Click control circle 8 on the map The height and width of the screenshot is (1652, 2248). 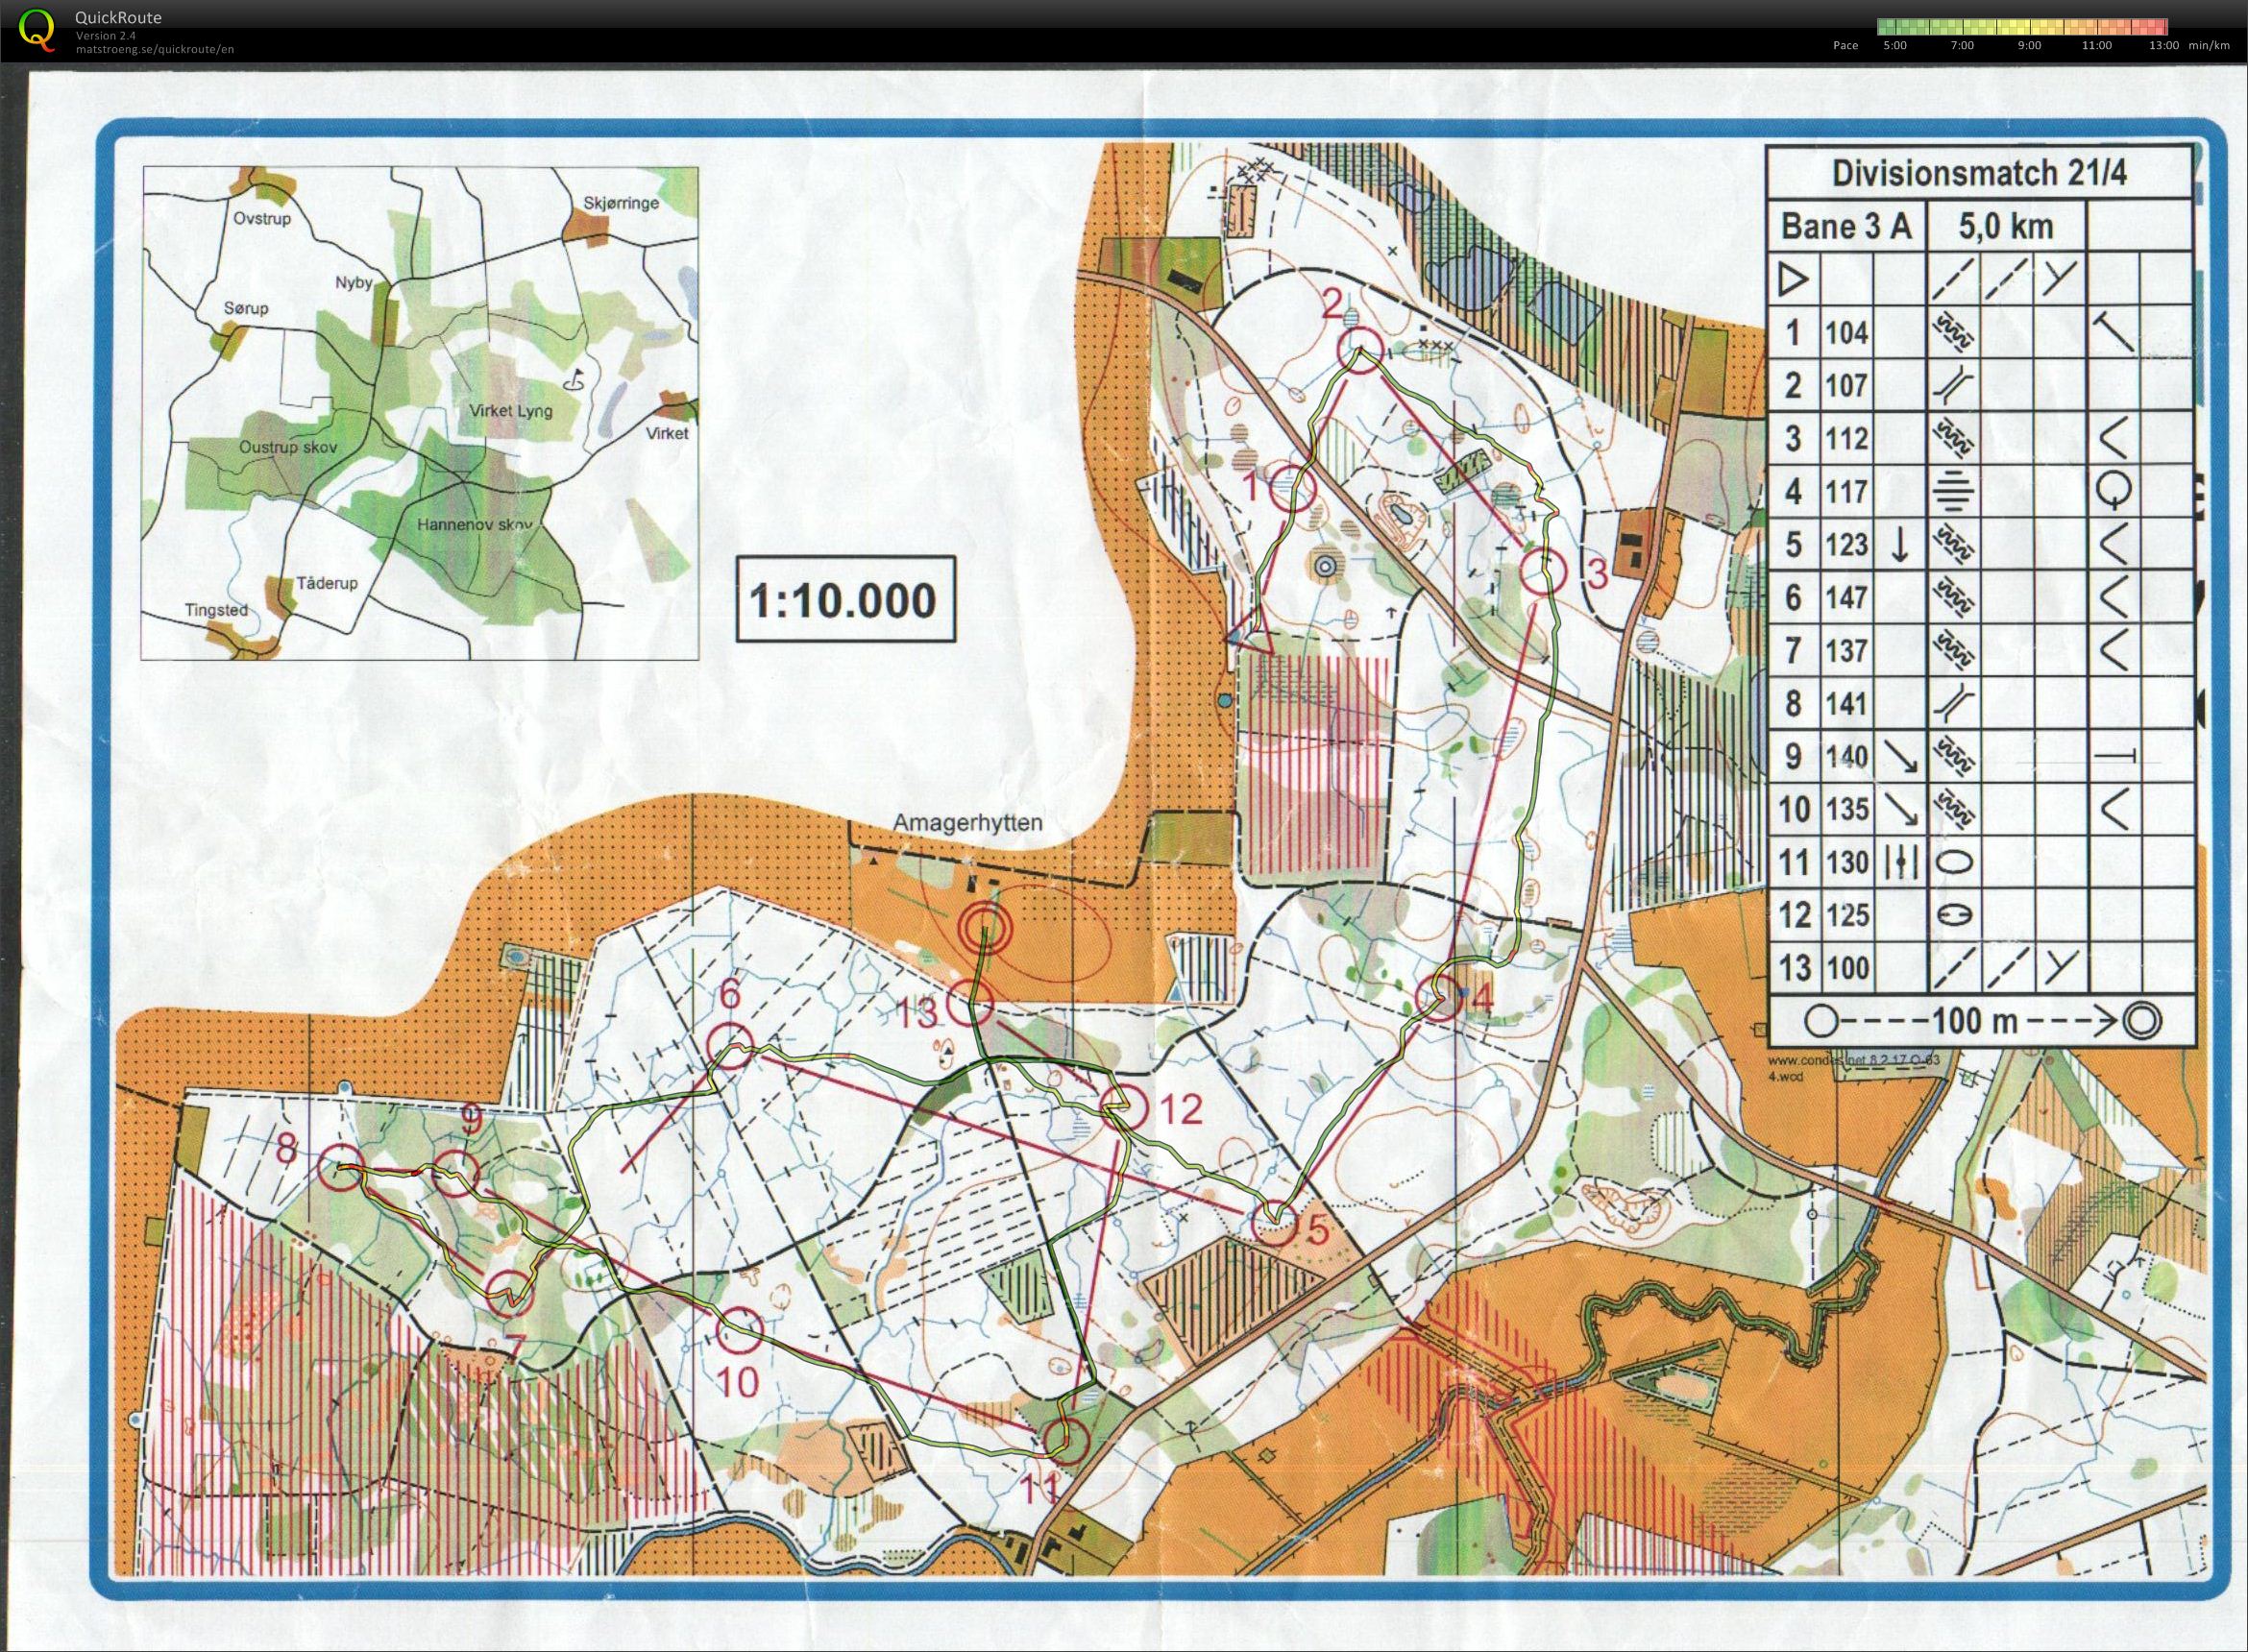[340, 1167]
